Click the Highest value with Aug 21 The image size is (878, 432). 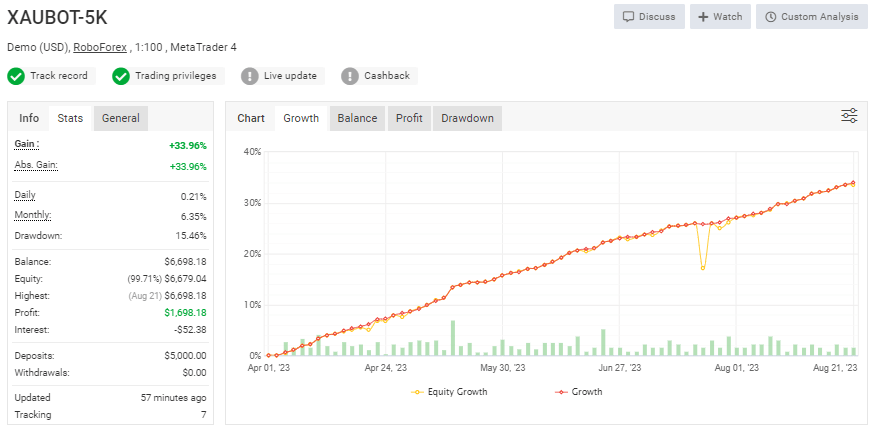[167, 295]
